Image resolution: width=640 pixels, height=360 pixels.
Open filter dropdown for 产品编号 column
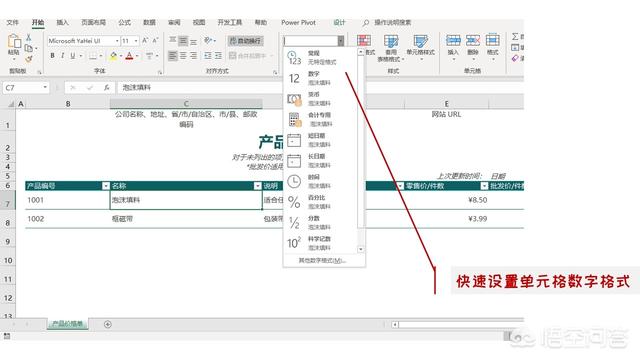coord(106,186)
